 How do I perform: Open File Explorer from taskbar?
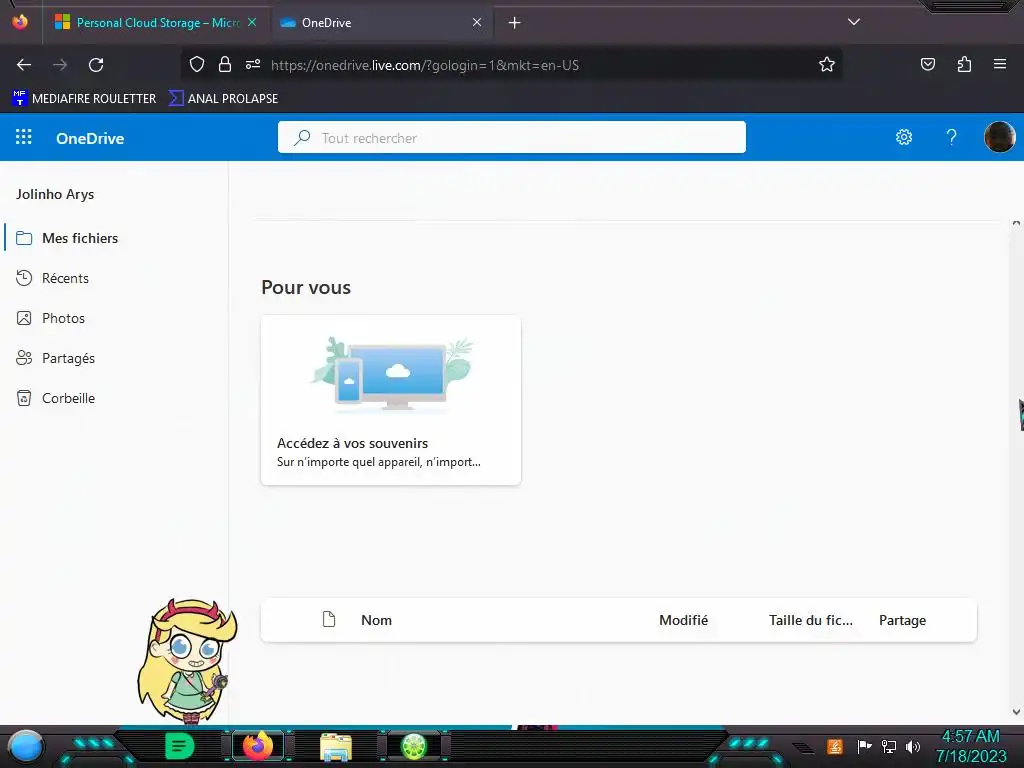click(336, 746)
